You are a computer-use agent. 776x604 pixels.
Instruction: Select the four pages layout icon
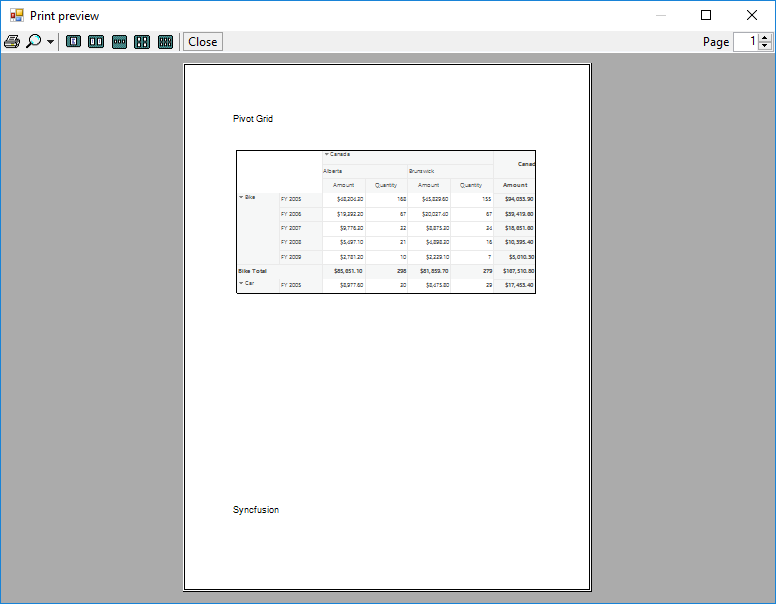pos(142,42)
